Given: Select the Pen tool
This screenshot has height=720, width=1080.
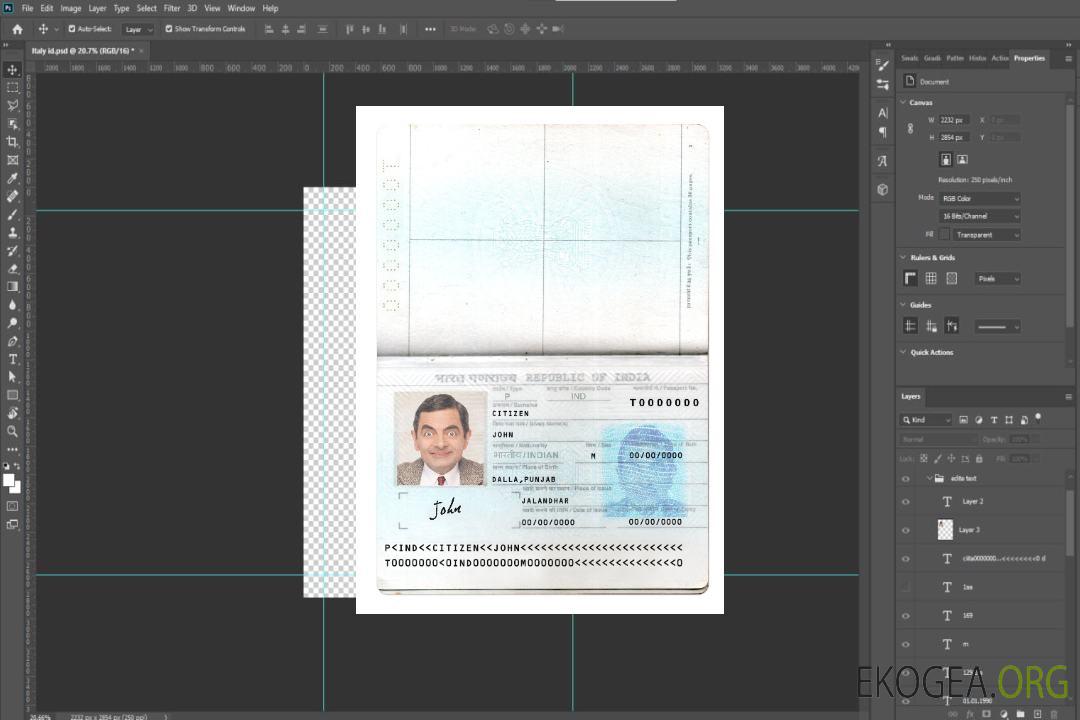Looking at the screenshot, I should coord(12,341).
